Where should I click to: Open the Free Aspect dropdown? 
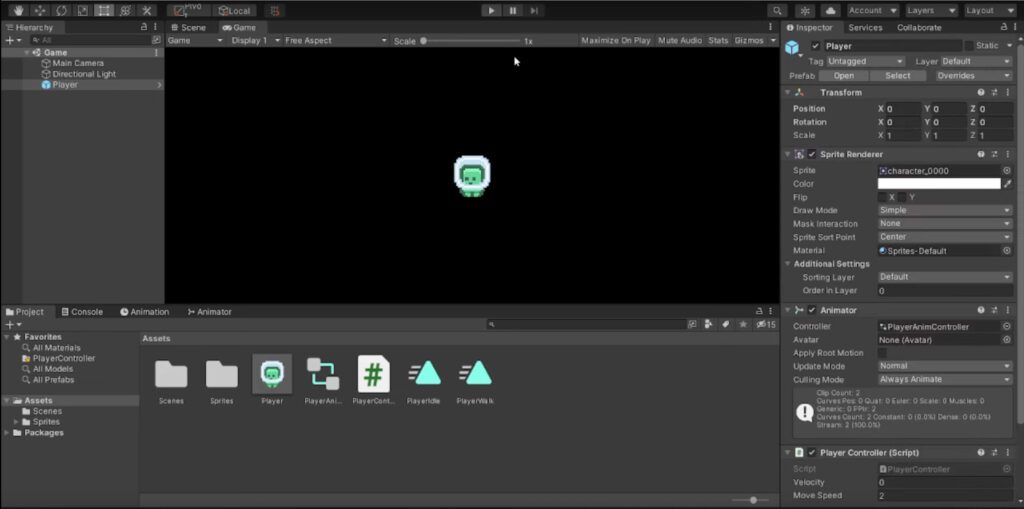(x=336, y=41)
